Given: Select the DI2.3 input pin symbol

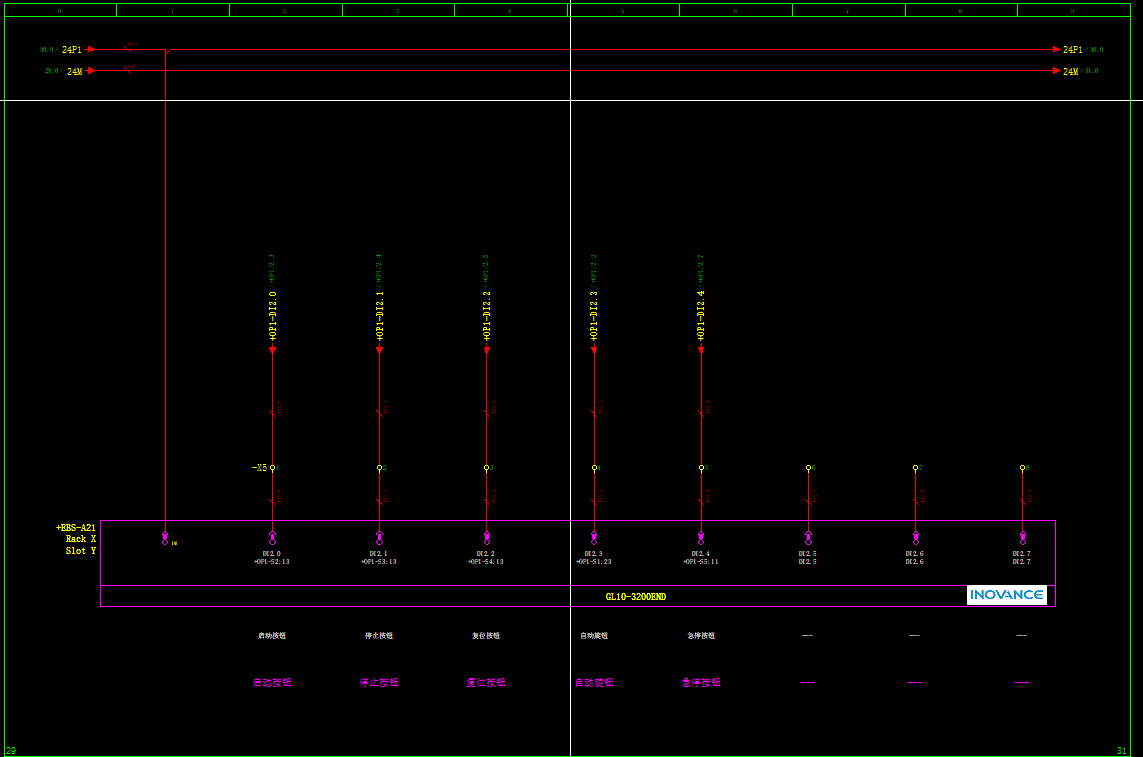Looking at the screenshot, I should point(594,538).
